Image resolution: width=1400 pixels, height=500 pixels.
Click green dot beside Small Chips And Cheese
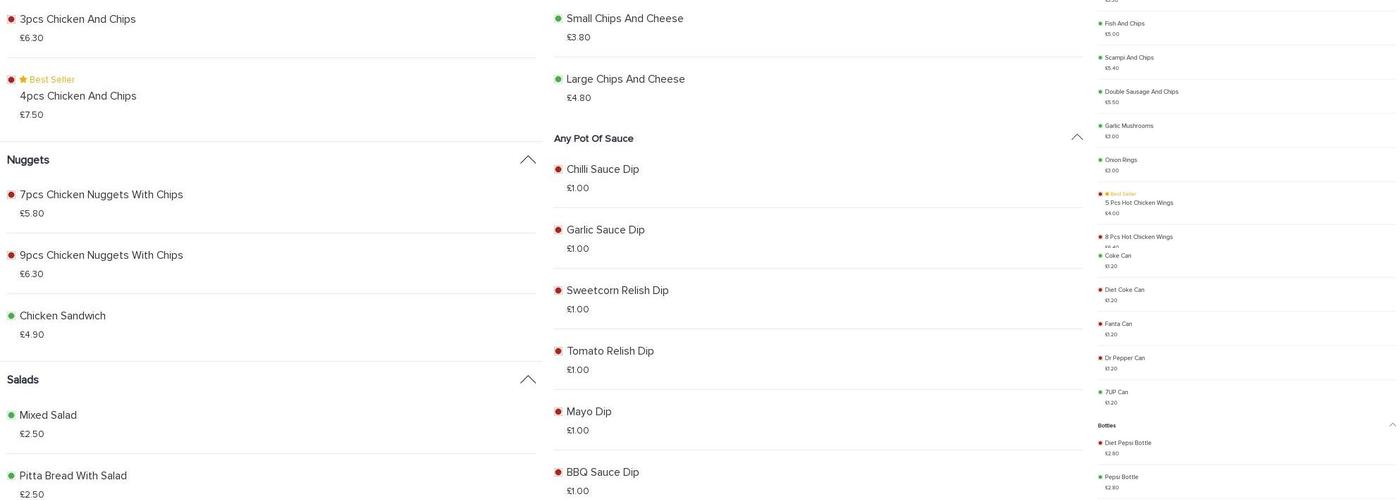(558, 19)
